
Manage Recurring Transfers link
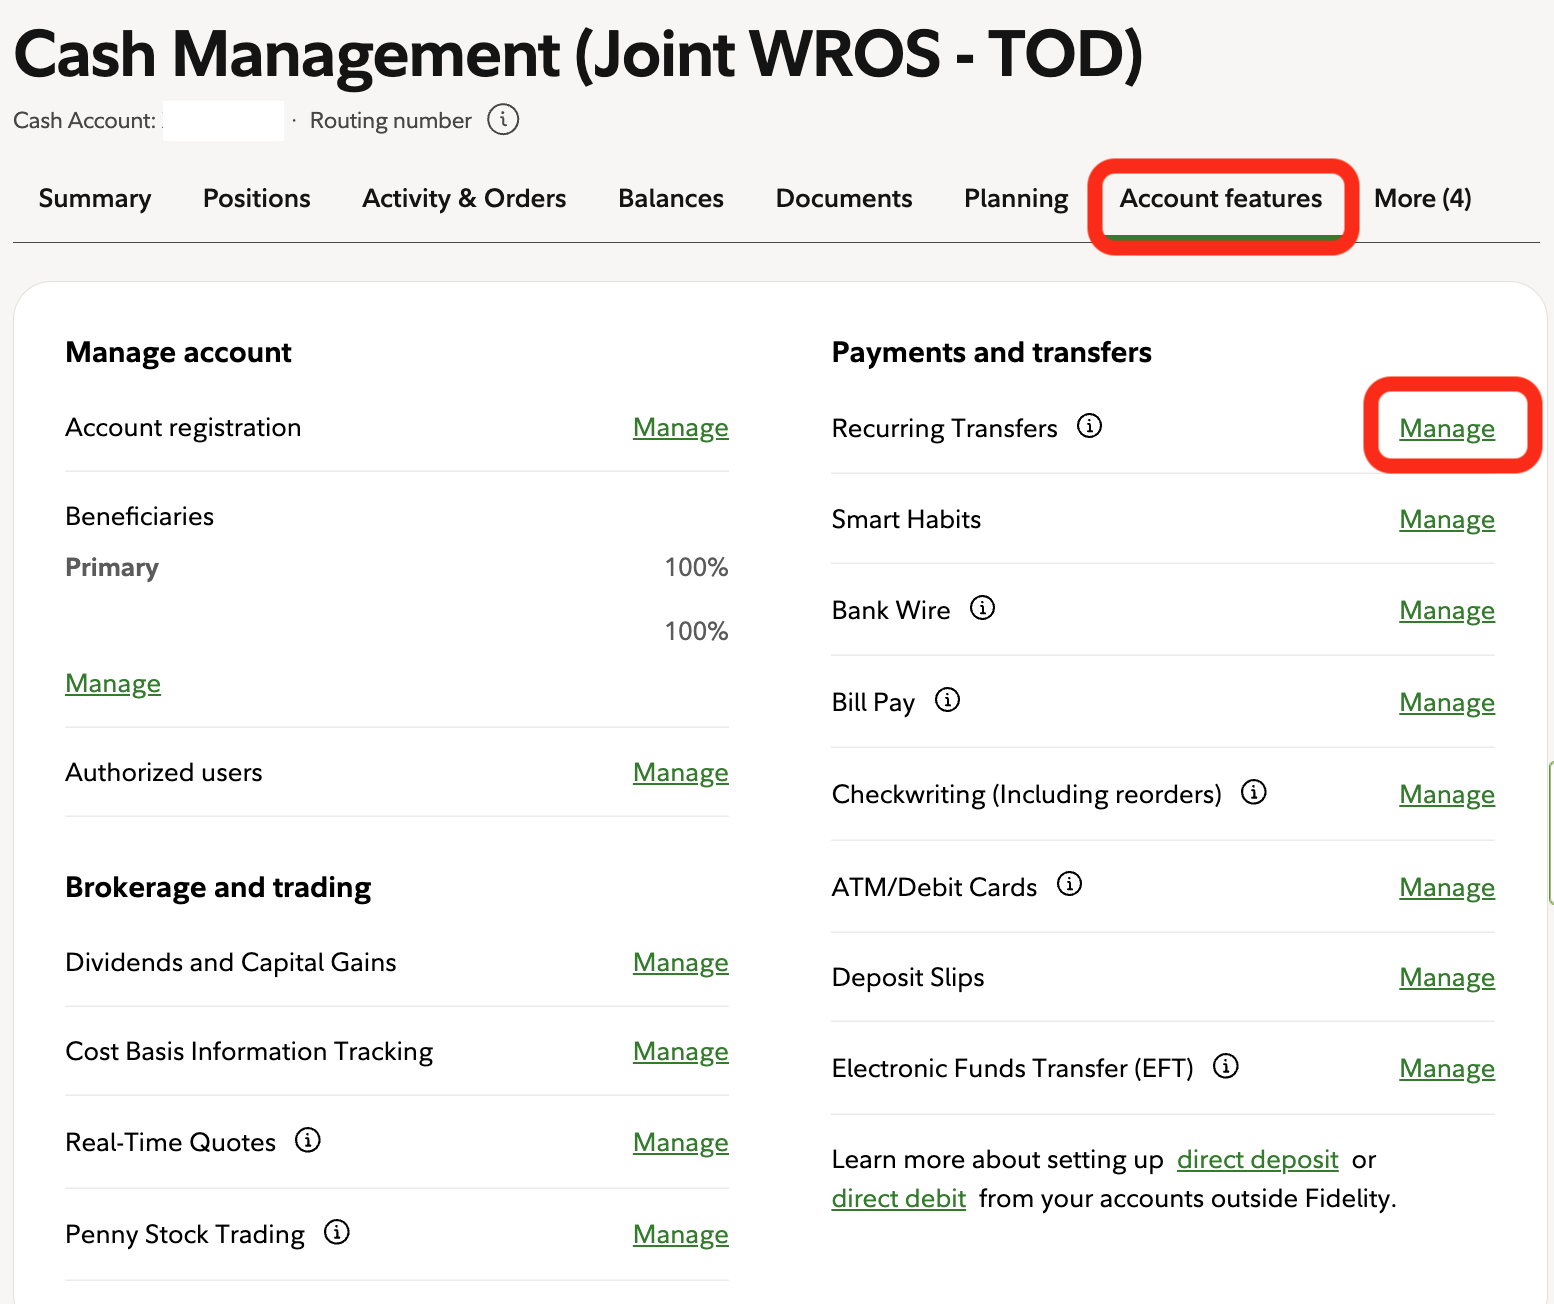(1446, 428)
